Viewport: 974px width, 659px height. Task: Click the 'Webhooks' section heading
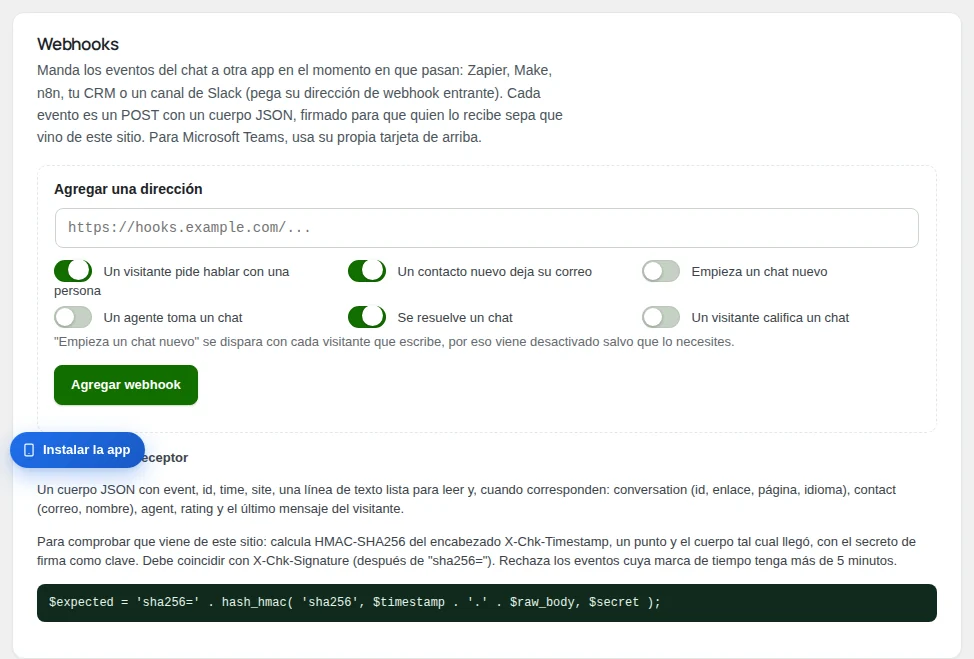[x=78, y=44]
